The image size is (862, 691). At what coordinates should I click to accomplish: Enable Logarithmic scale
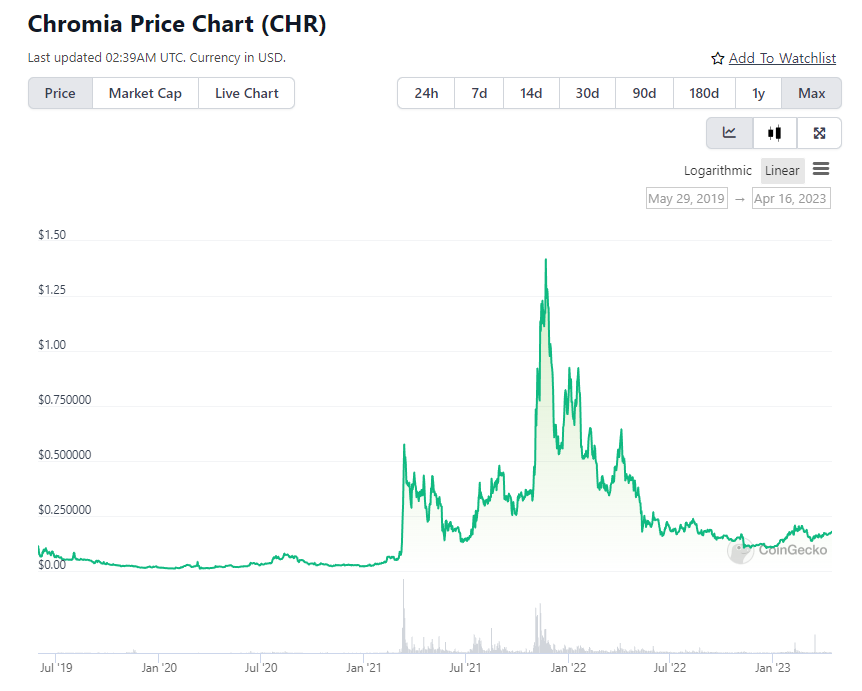pyautogui.click(x=718, y=171)
